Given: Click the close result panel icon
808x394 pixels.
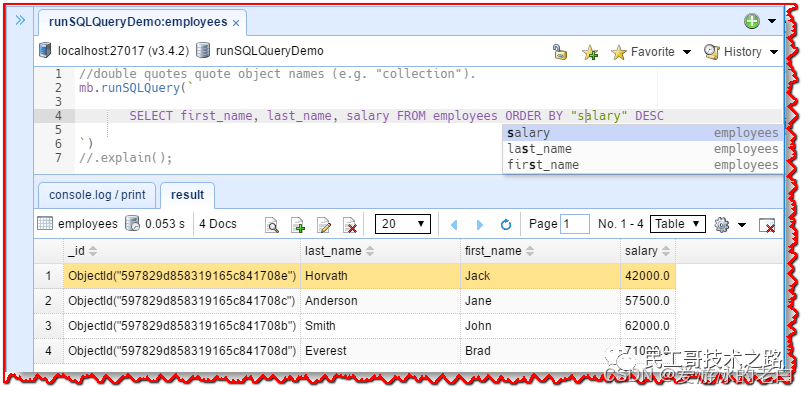Looking at the screenshot, I should point(767,225).
